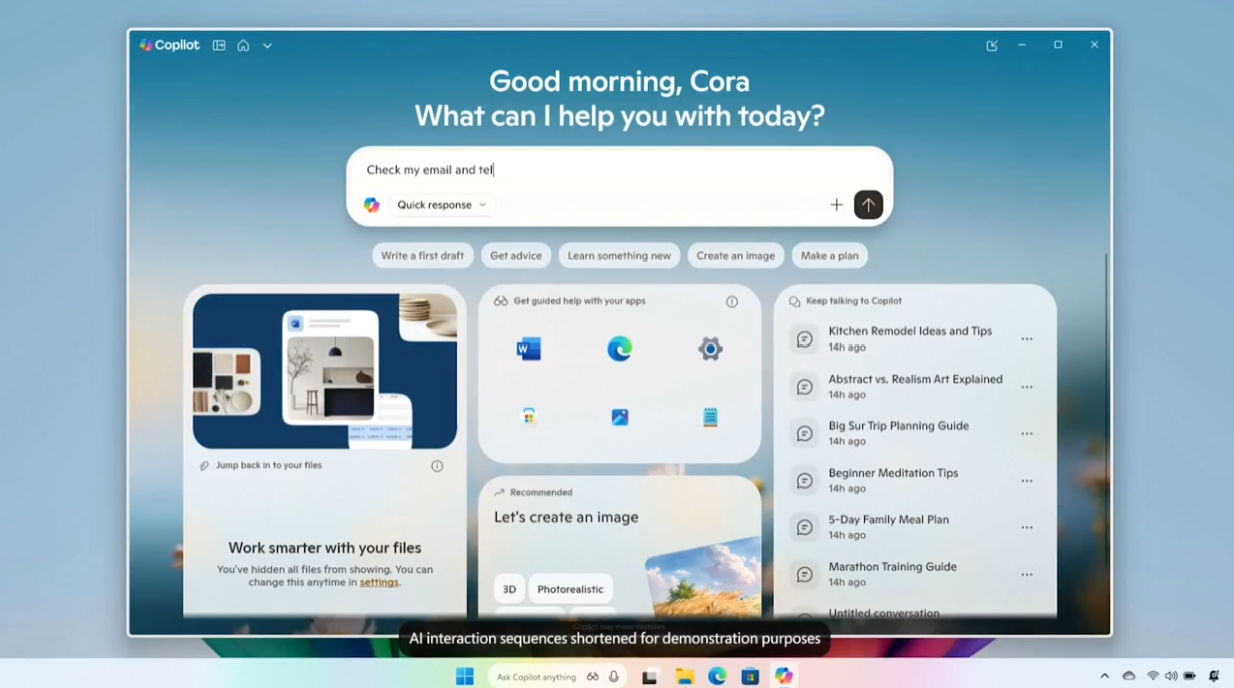The width and height of the screenshot is (1234, 688).
Task: Go to Copilot home
Action: click(x=243, y=45)
